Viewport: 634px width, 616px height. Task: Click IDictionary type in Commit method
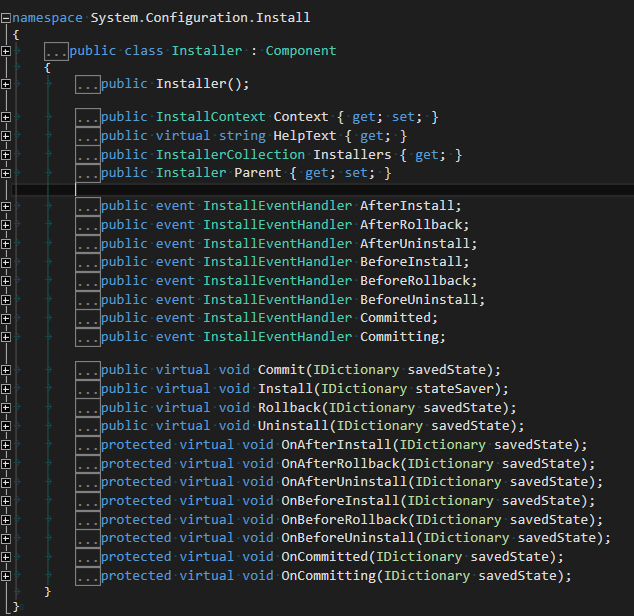click(356, 370)
